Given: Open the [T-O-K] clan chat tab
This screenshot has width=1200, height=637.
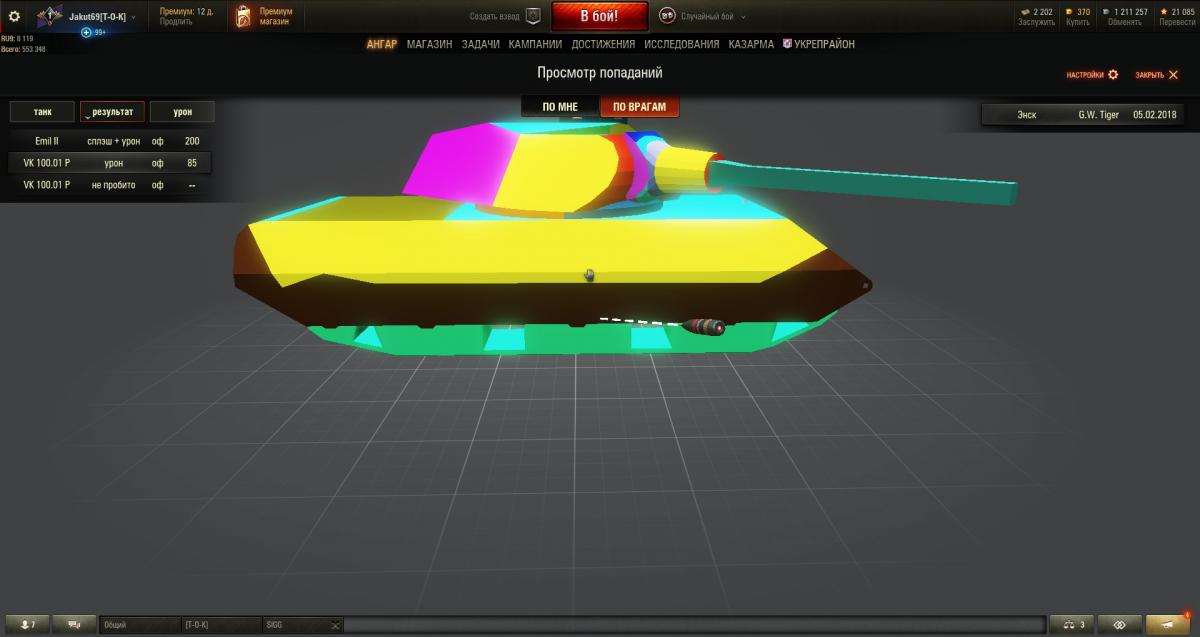Looking at the screenshot, I should pos(221,625).
